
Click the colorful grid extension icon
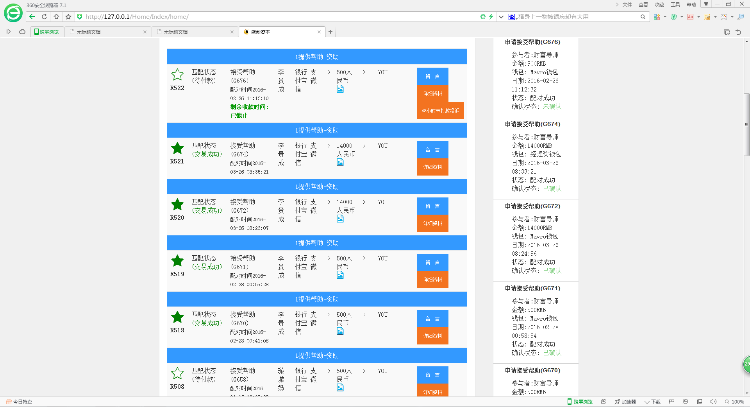click(x=657, y=17)
